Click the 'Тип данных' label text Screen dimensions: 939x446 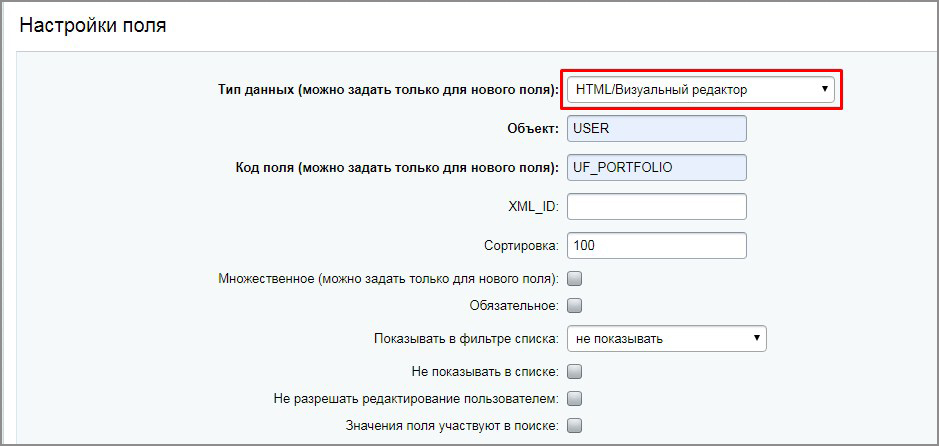point(388,90)
